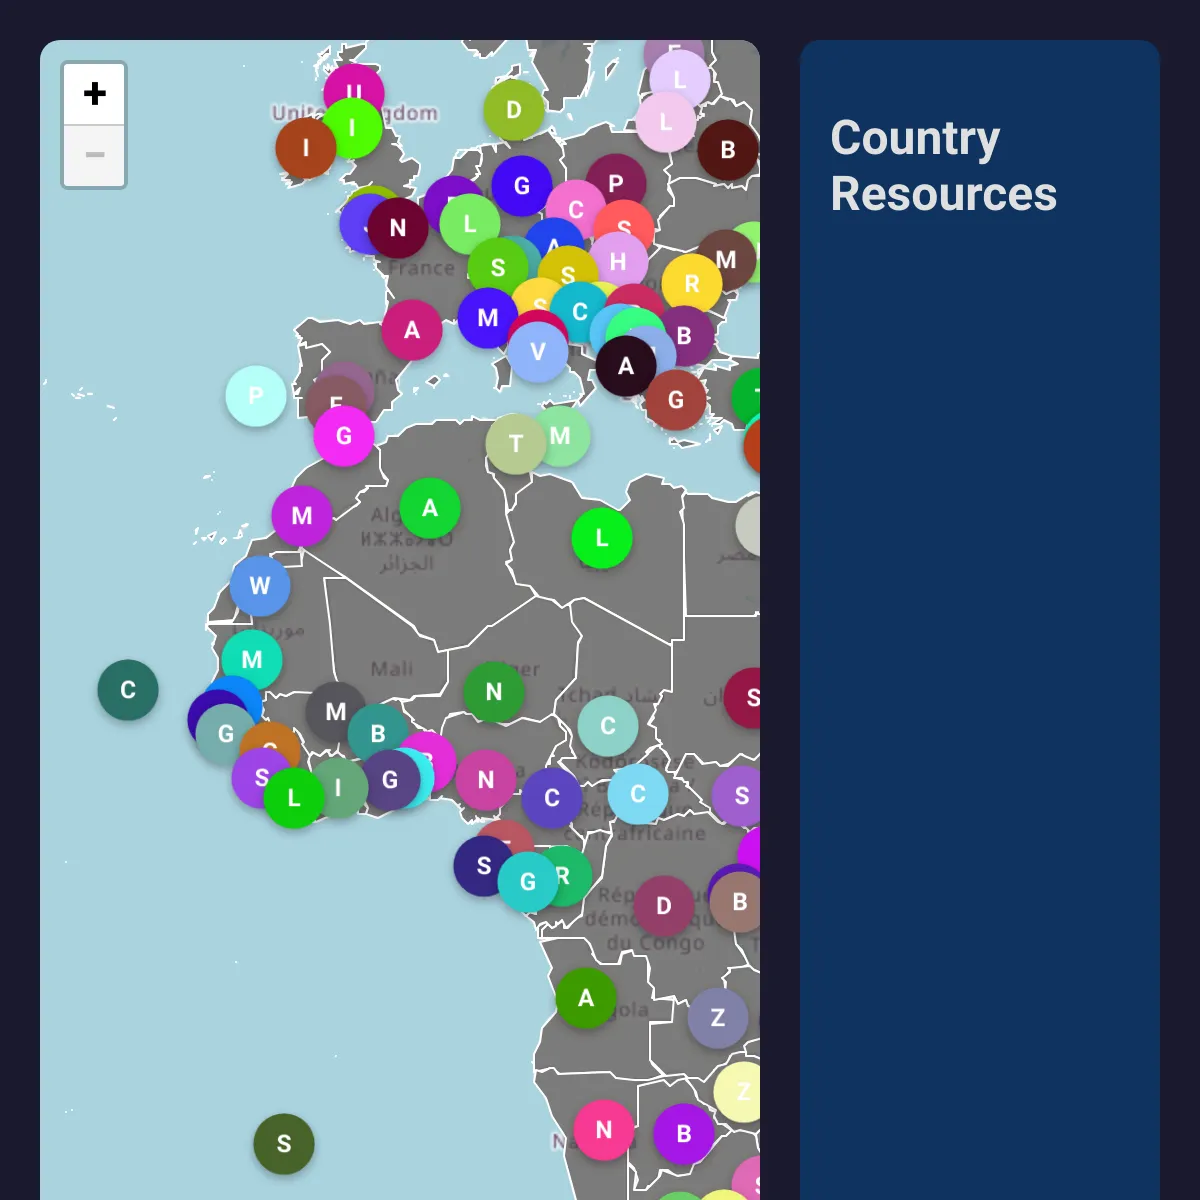Image resolution: width=1200 pixels, height=1200 pixels.
Task: Select the teal C marker in the Atlantic
Action: [128, 690]
